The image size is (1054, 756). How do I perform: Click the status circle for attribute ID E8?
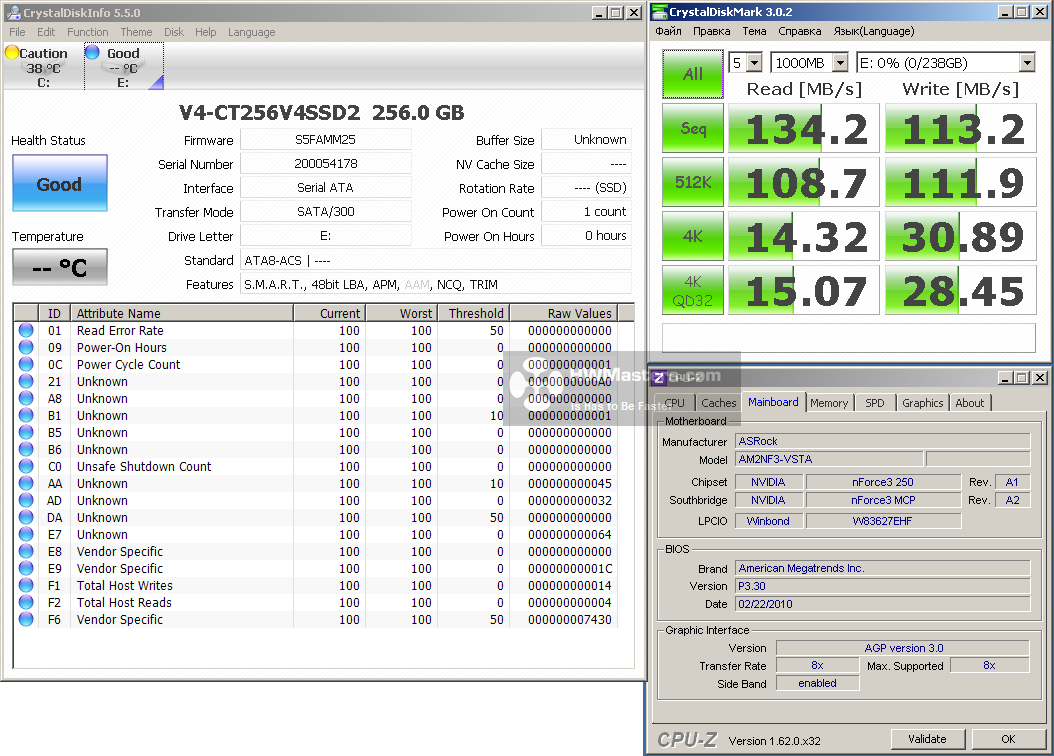pyautogui.click(x=26, y=551)
